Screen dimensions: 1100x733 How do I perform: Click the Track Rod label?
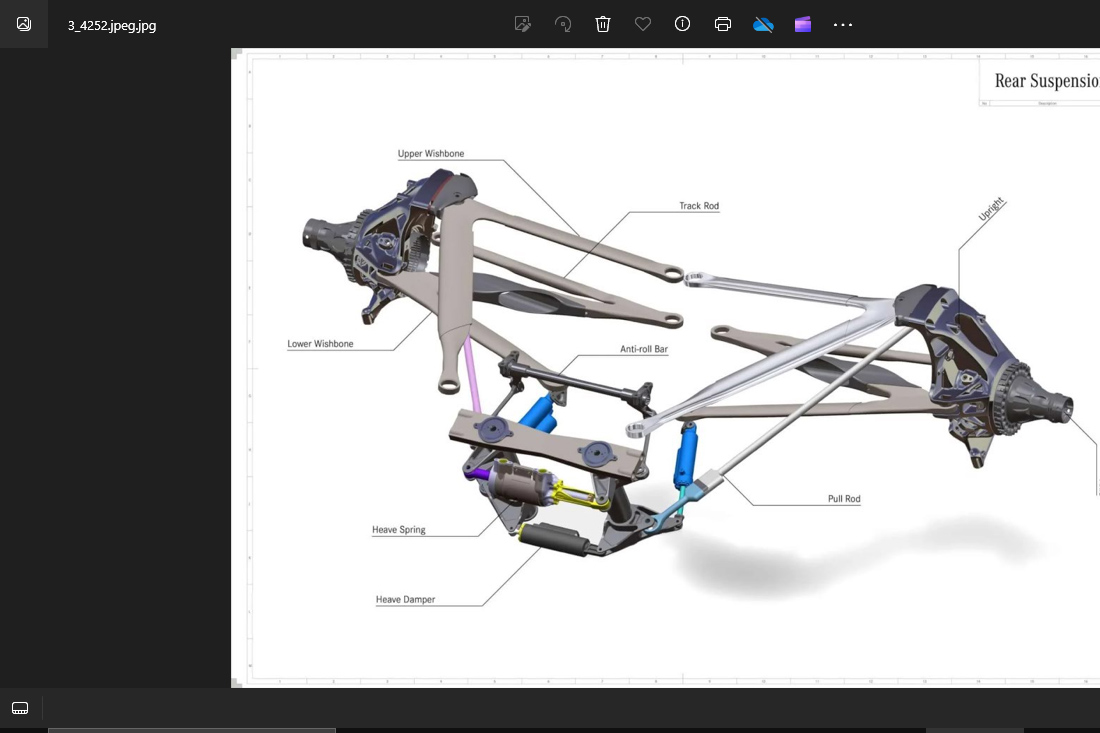point(699,206)
